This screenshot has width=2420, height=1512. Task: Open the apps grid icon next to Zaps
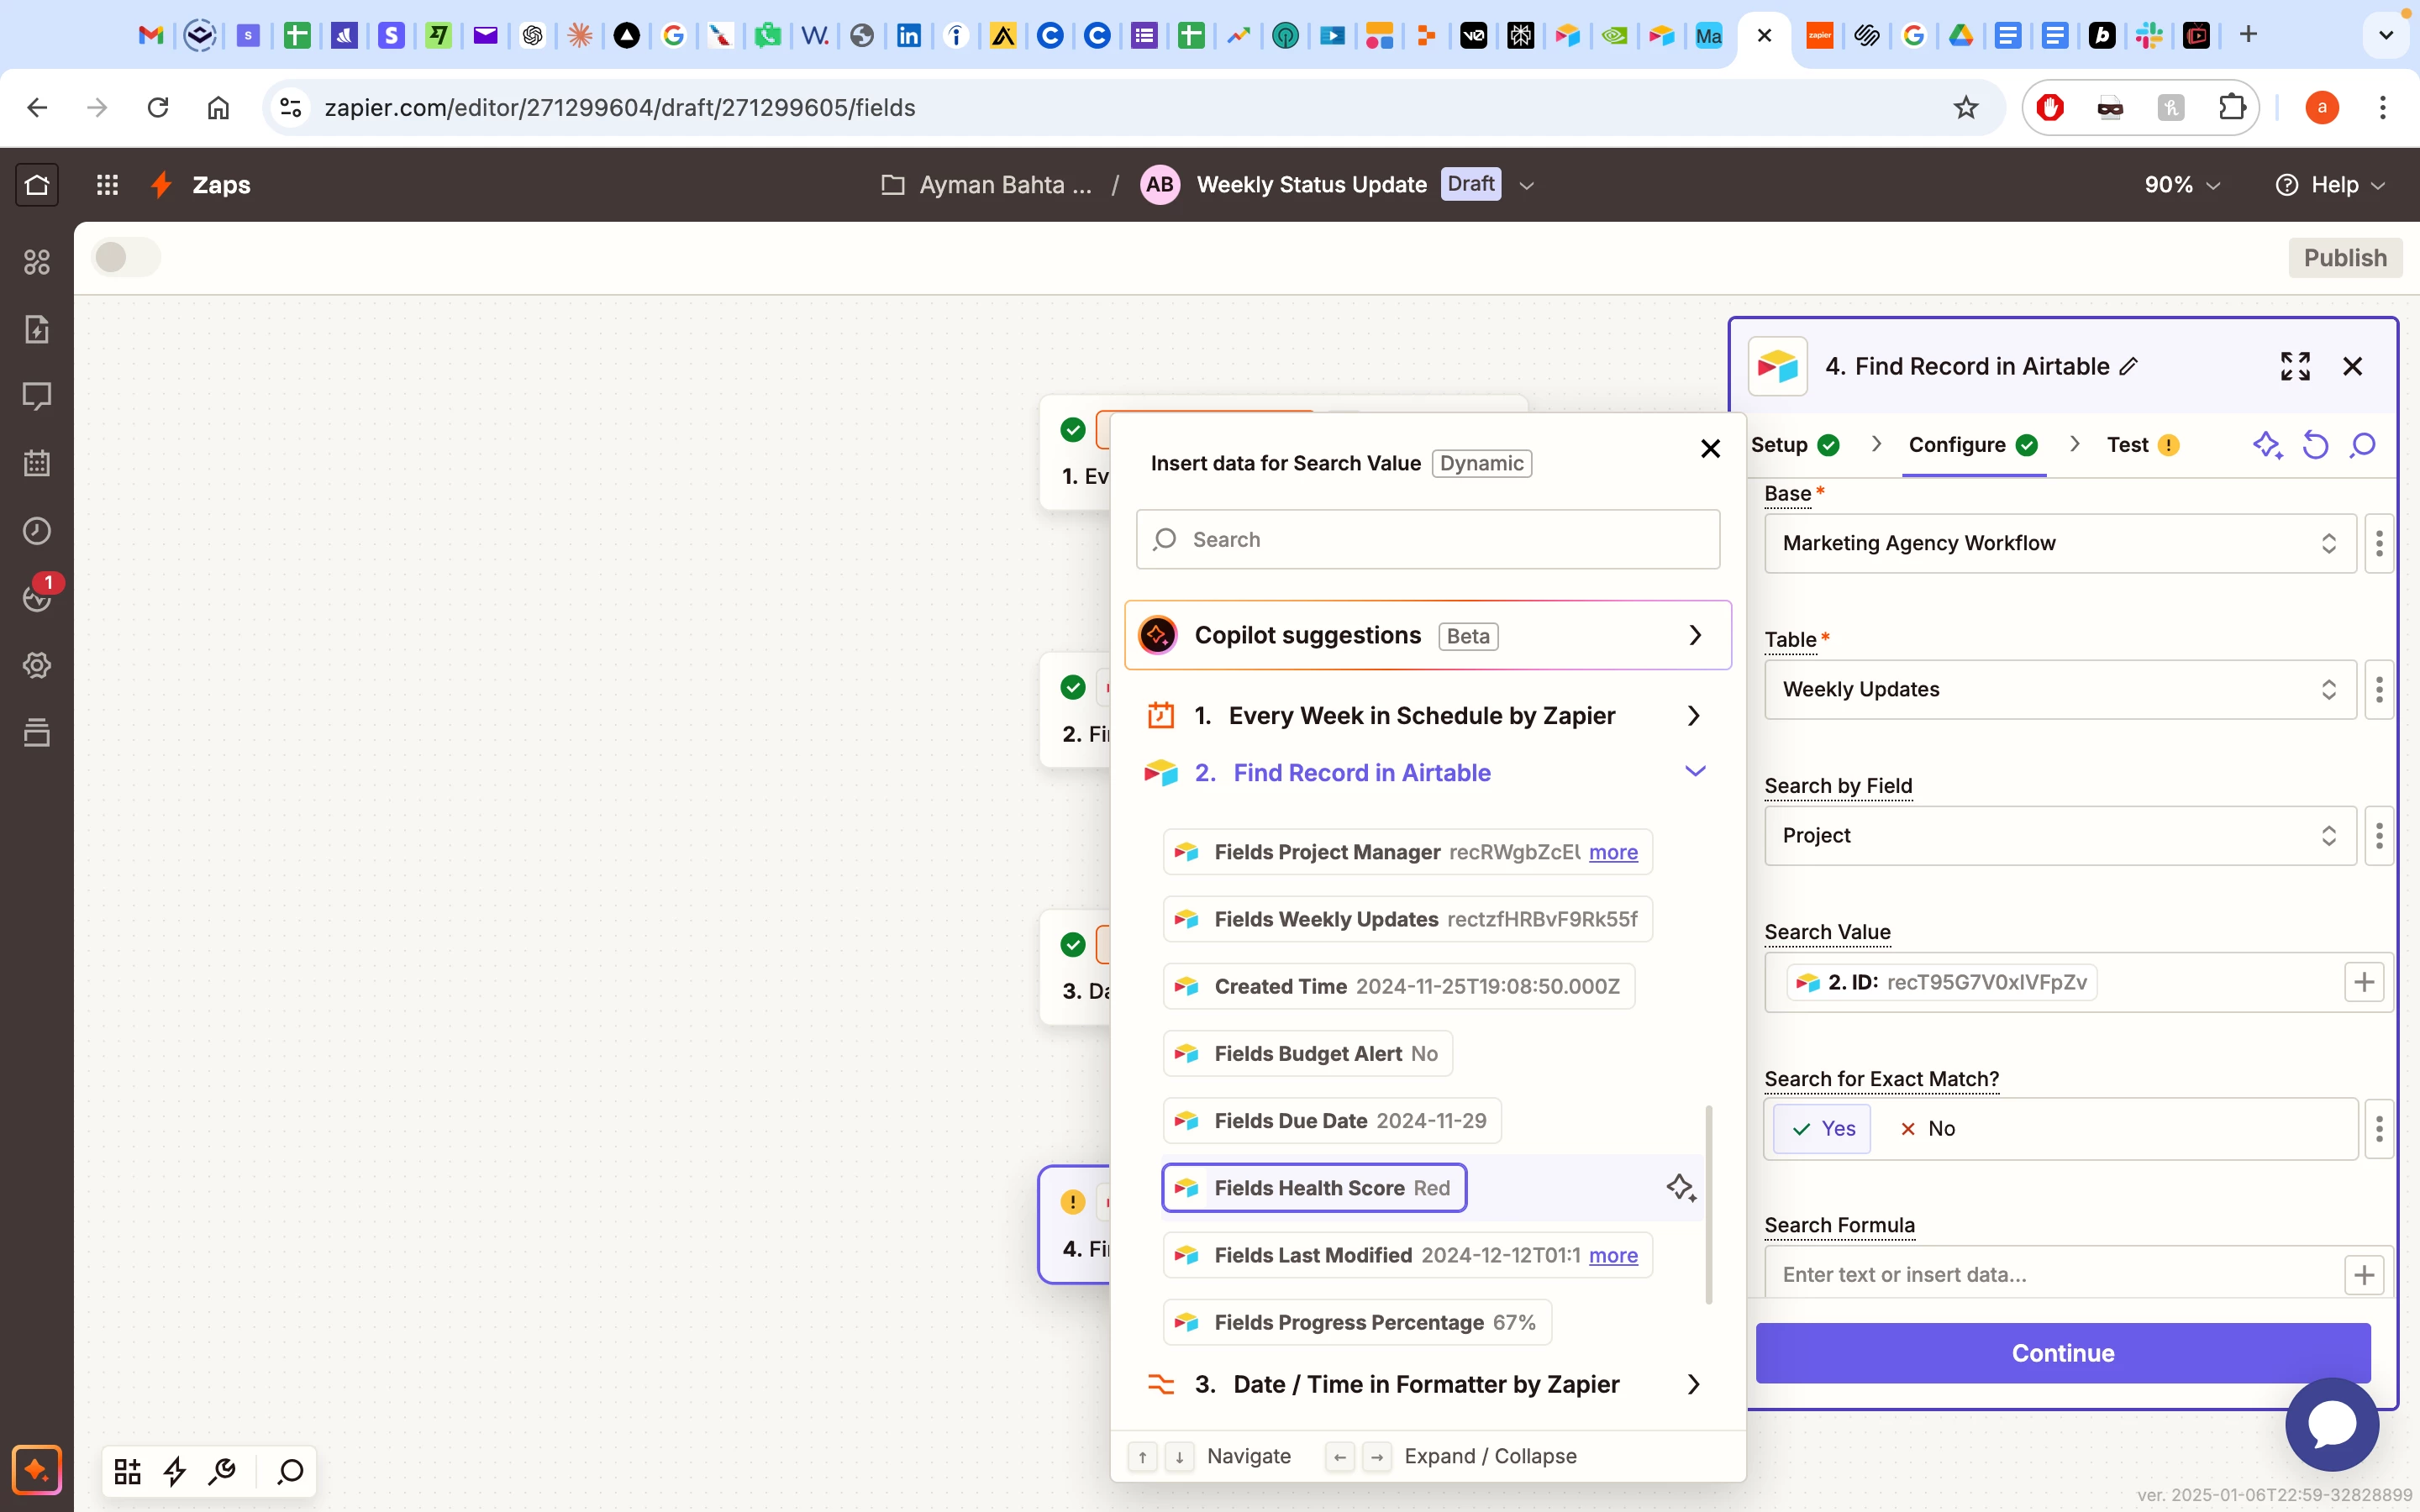107,185
